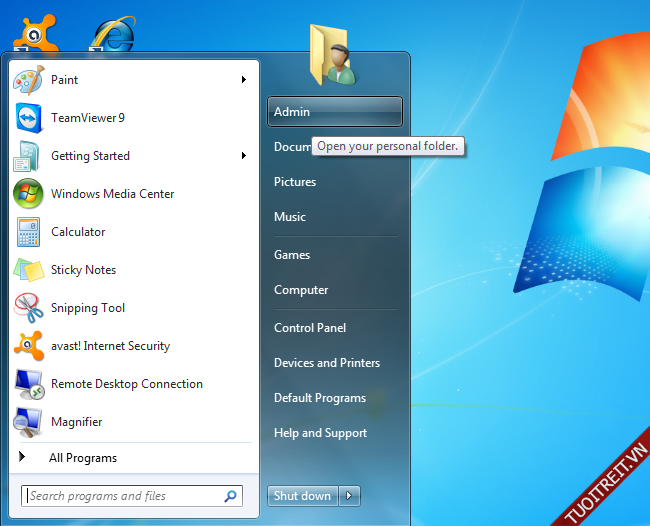Viewport: 650px width, 526px height.
Task: Open Calculator using its icon
Action: click(28, 232)
